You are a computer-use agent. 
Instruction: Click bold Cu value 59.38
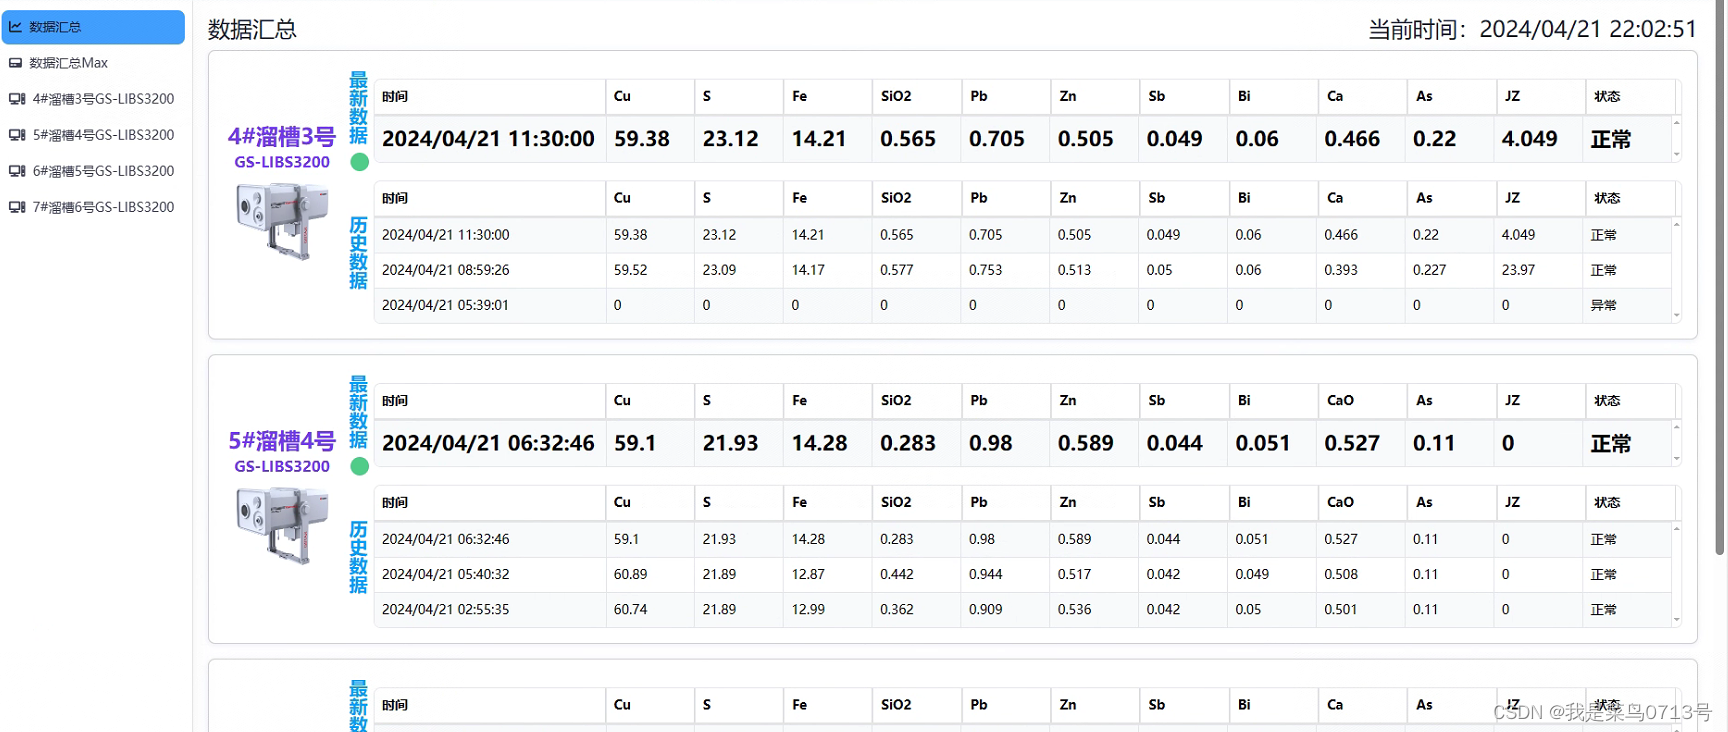click(642, 139)
